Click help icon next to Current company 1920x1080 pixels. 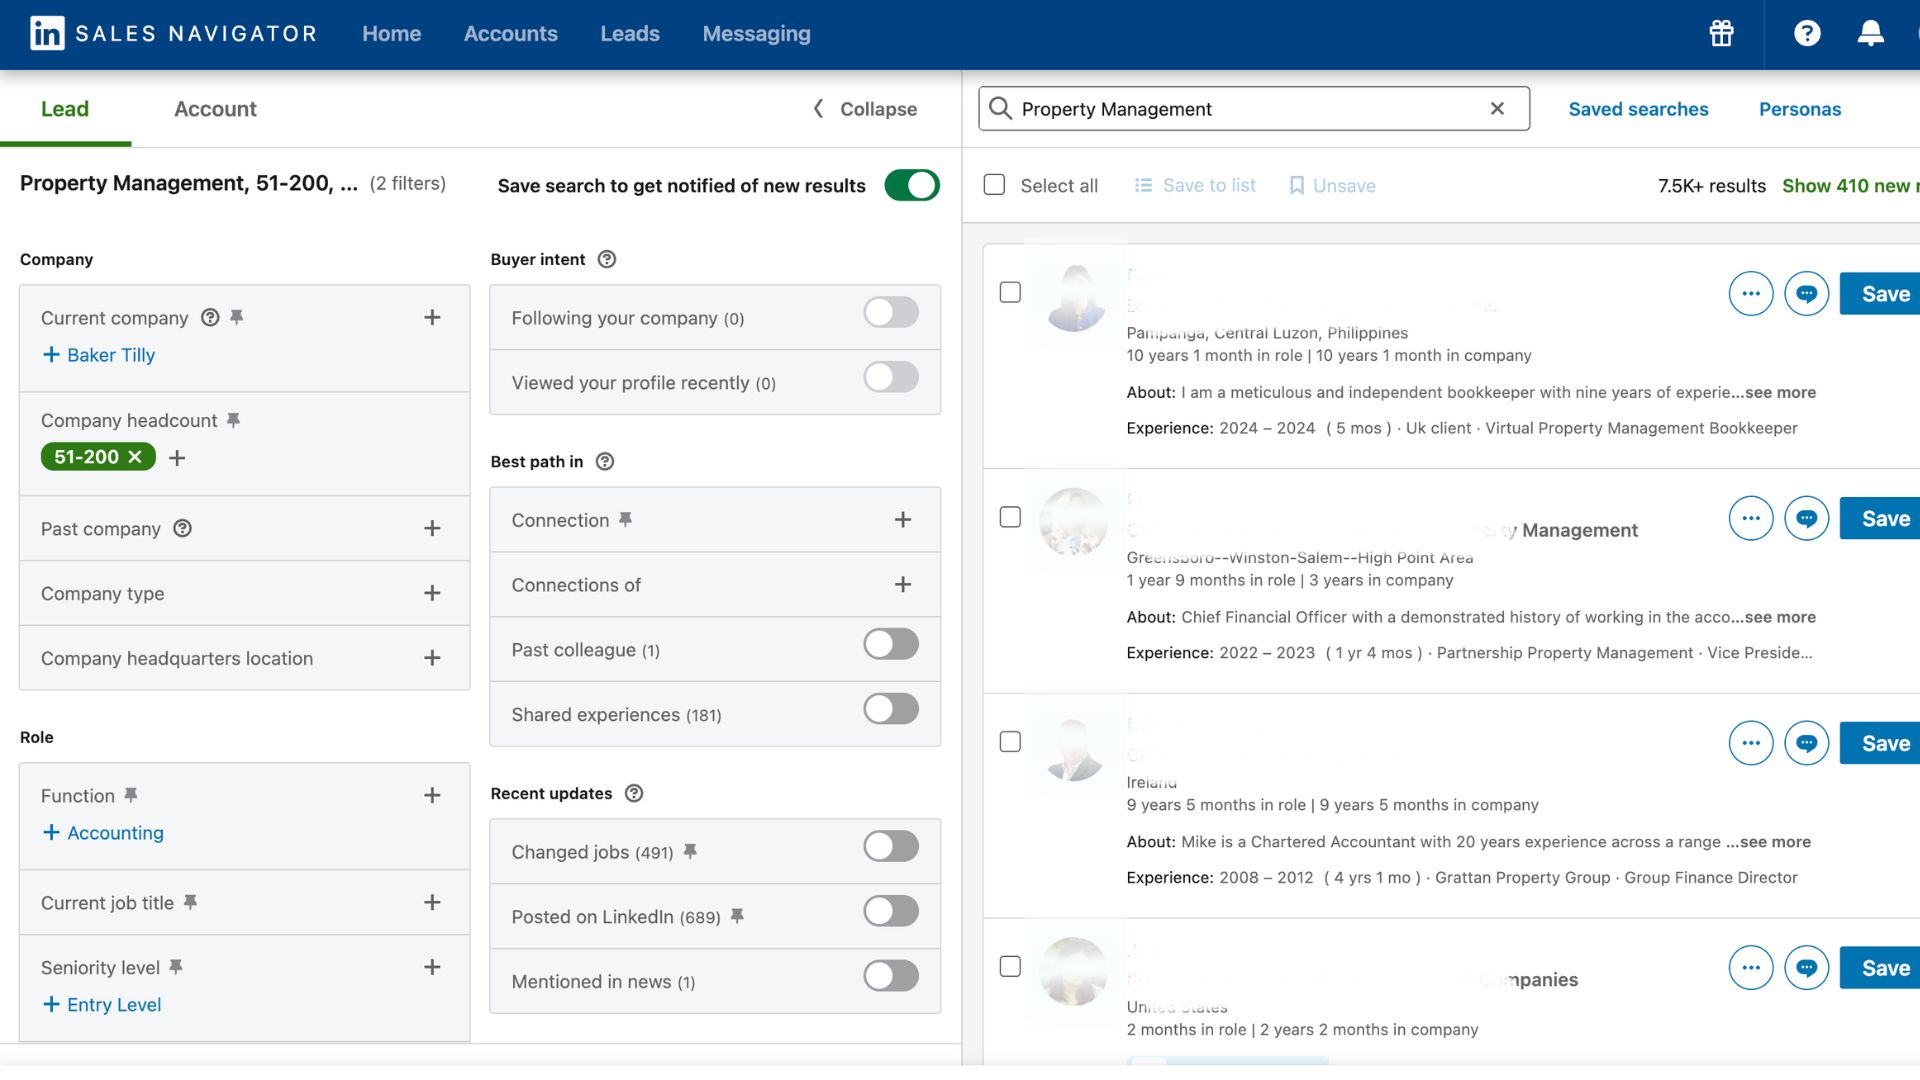[210, 317]
